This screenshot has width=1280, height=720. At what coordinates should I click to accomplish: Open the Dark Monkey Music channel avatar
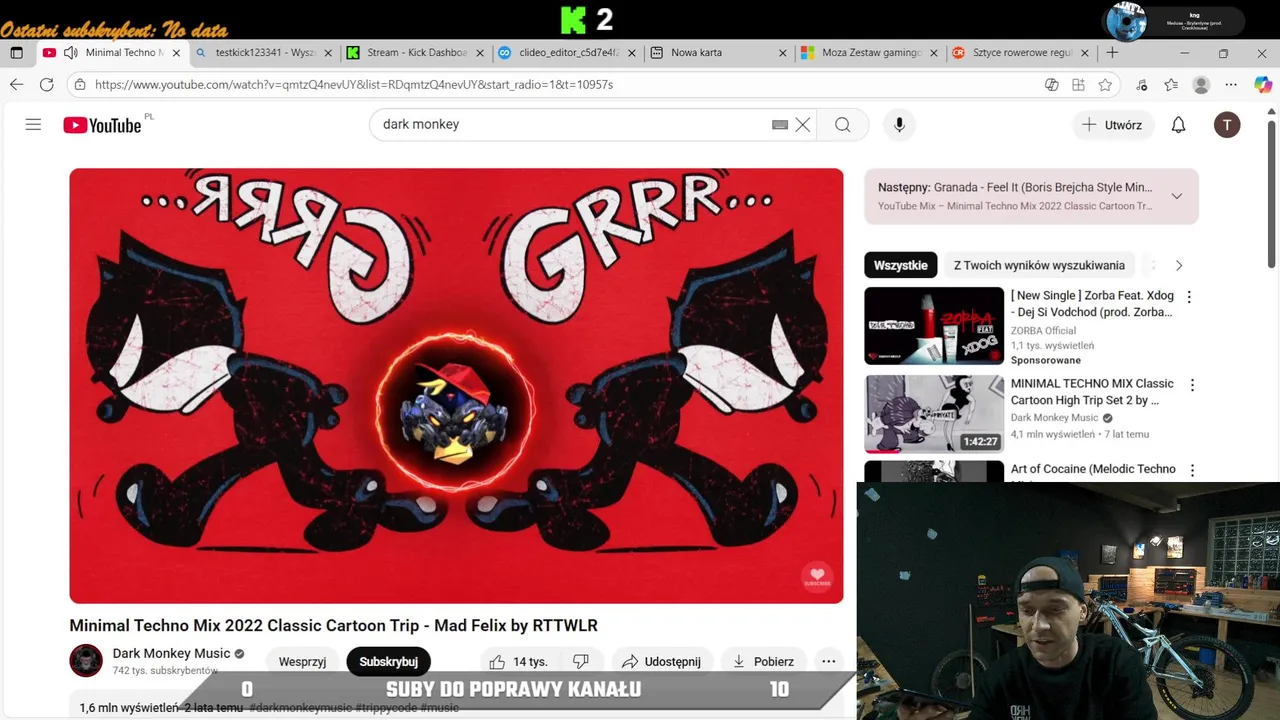coord(86,660)
